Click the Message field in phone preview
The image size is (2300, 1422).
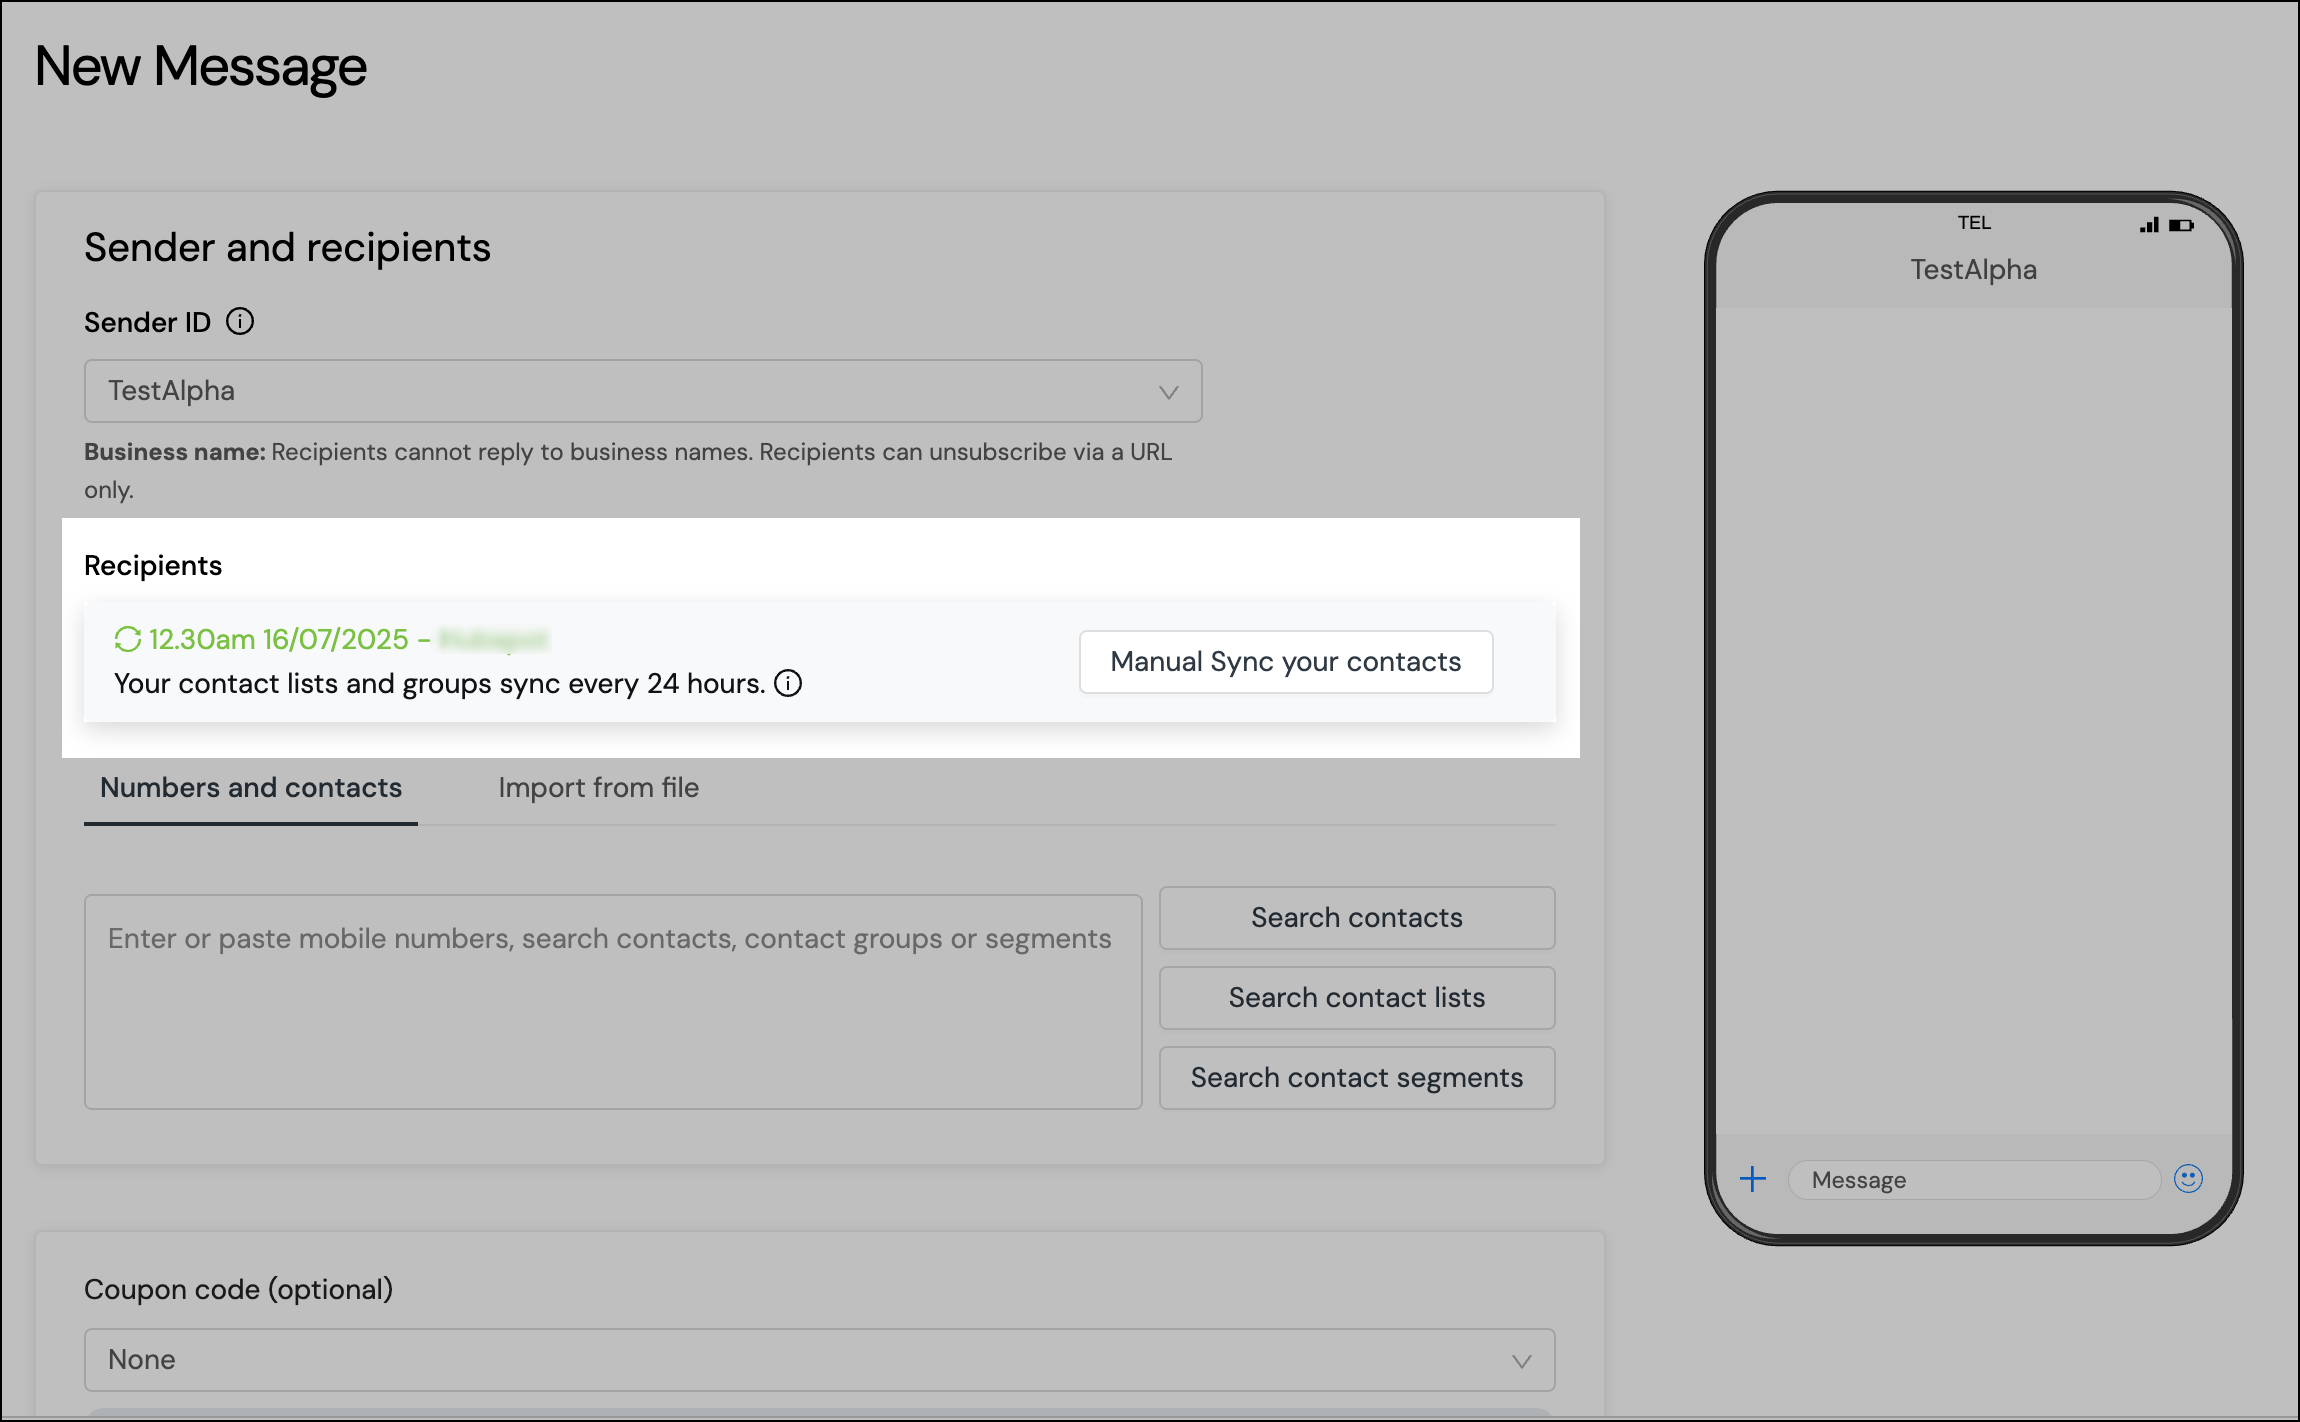[1973, 1180]
